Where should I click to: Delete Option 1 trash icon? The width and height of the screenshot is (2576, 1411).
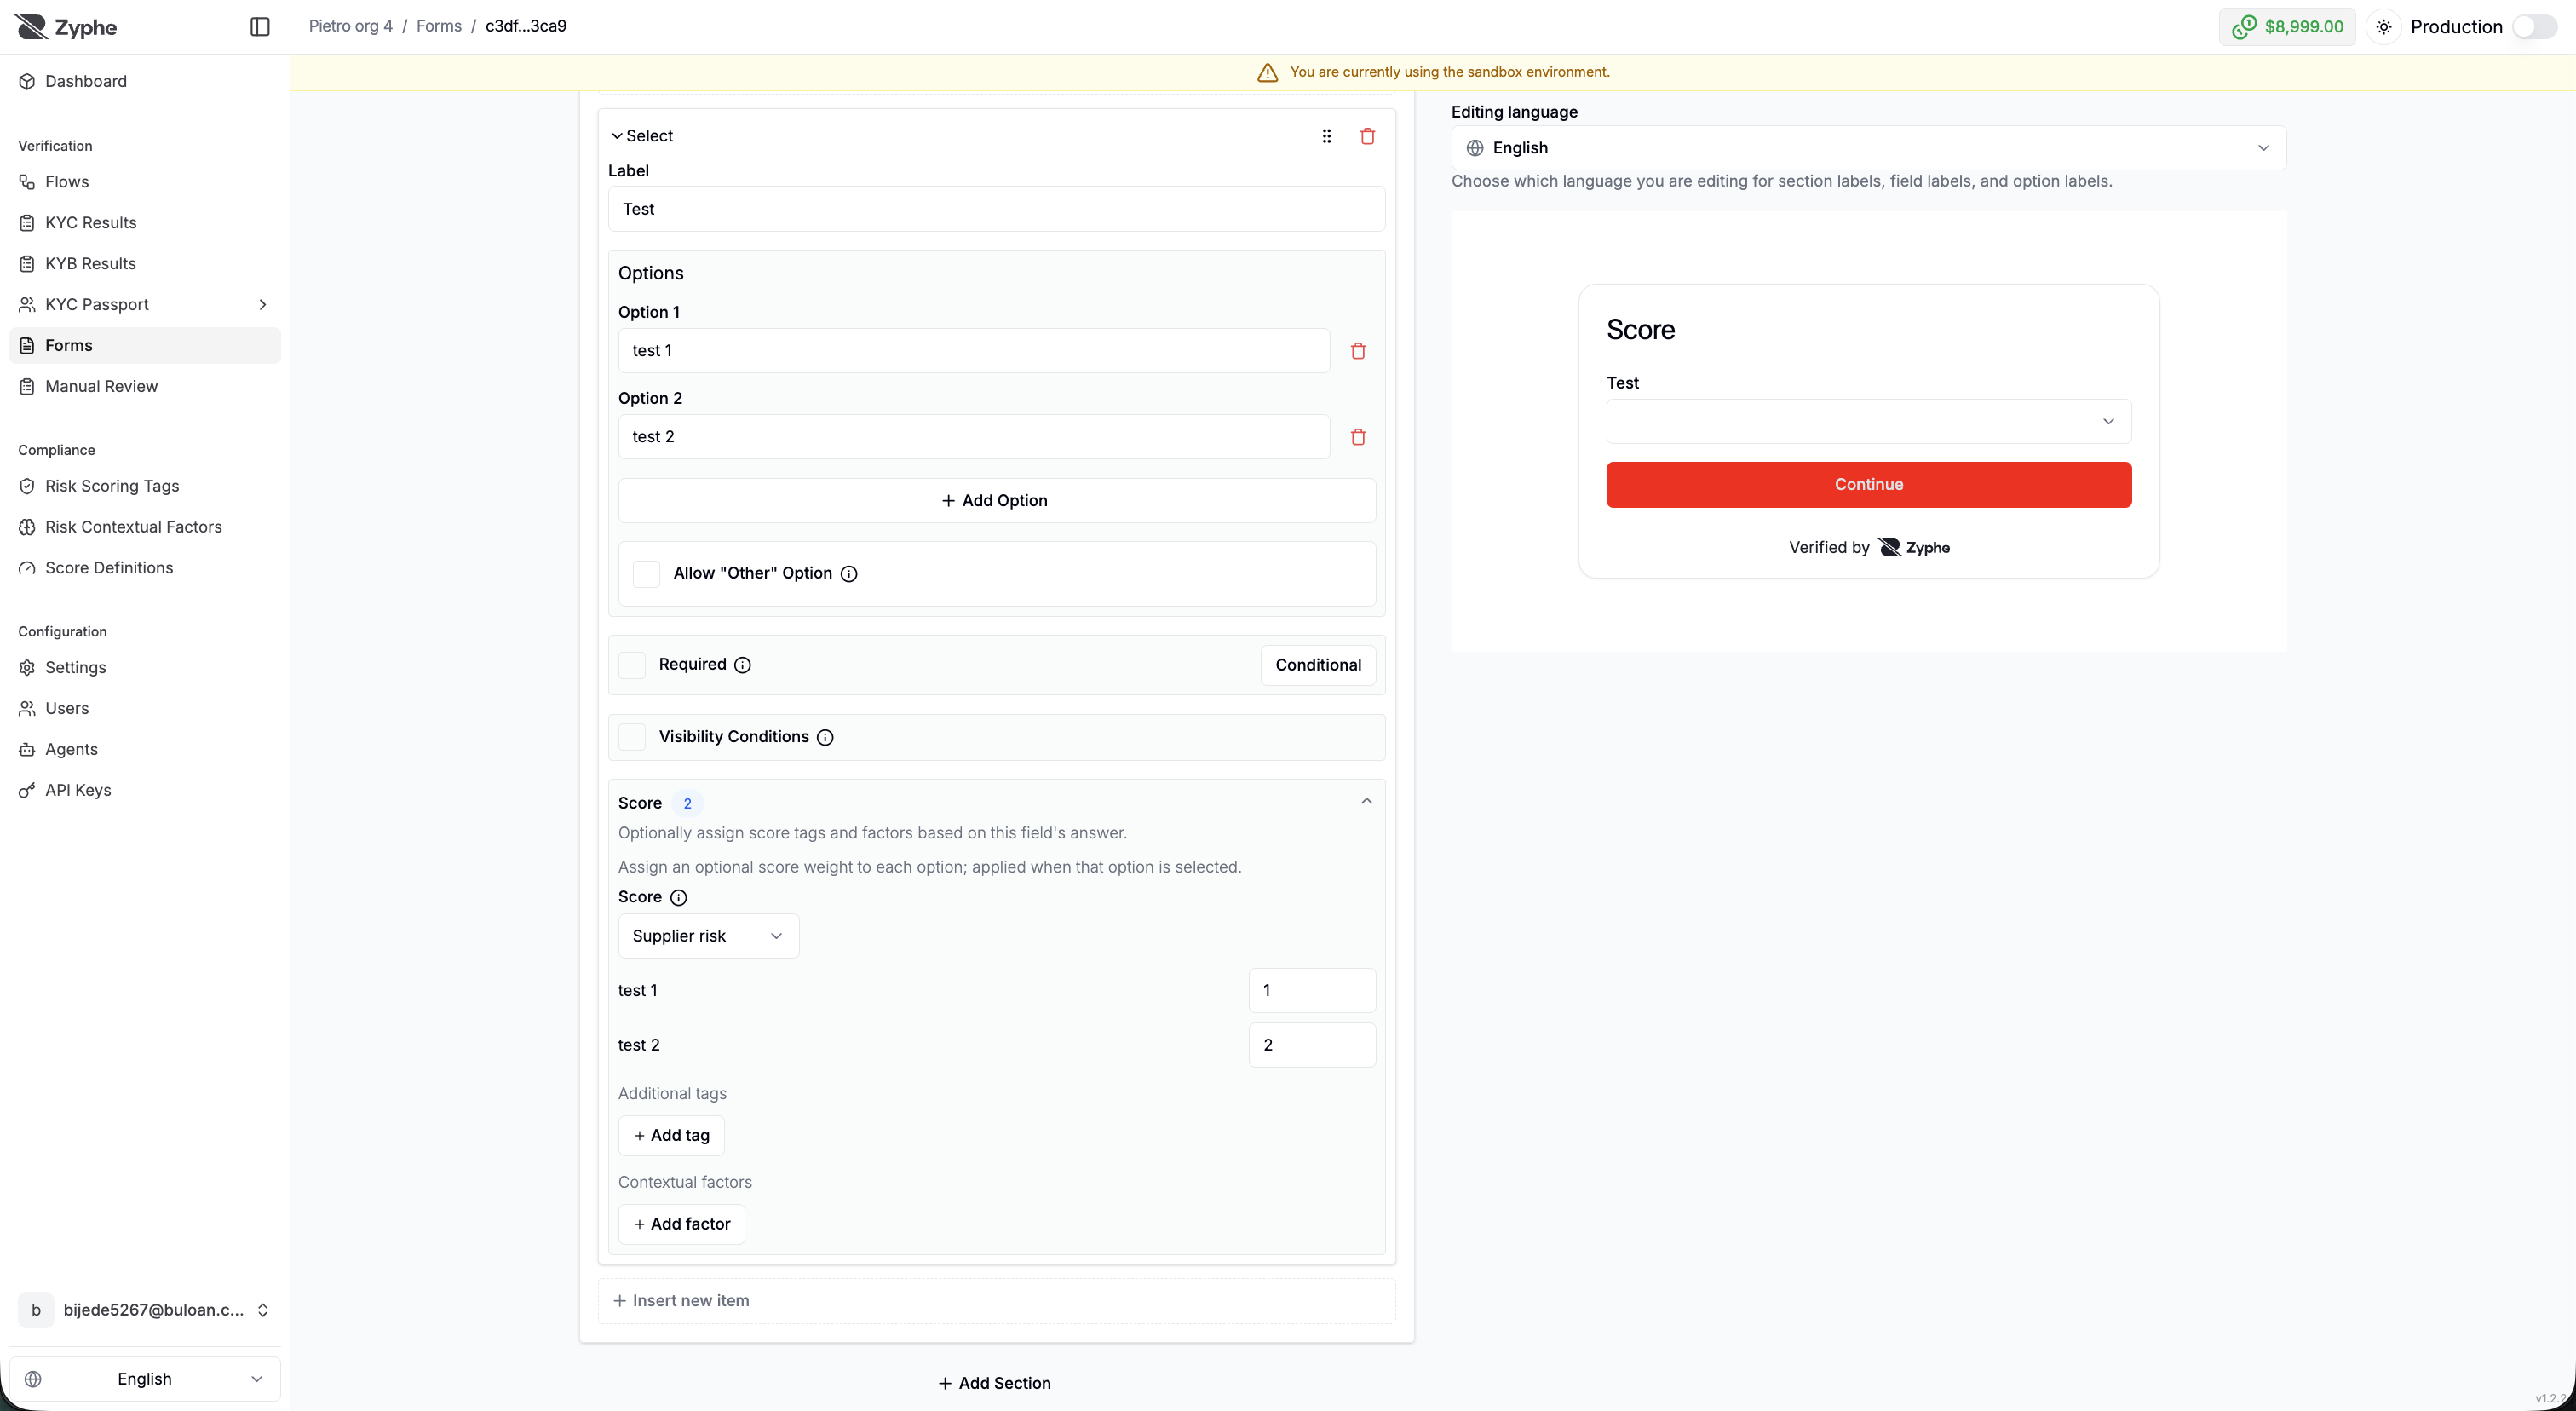coord(1358,351)
